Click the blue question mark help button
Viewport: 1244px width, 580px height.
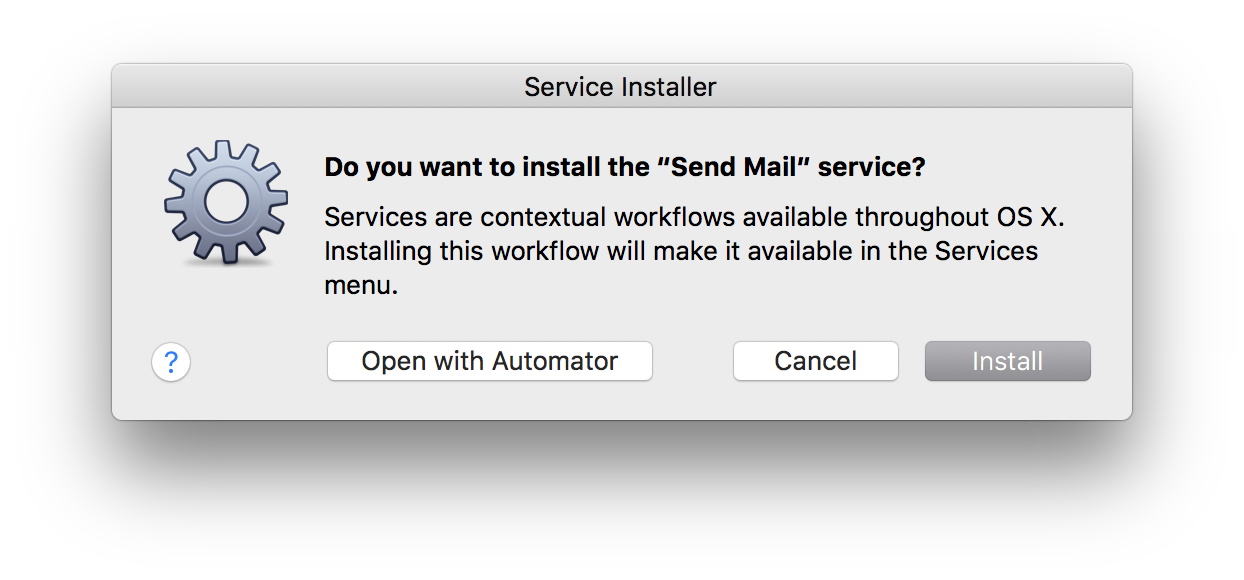pos(171,362)
